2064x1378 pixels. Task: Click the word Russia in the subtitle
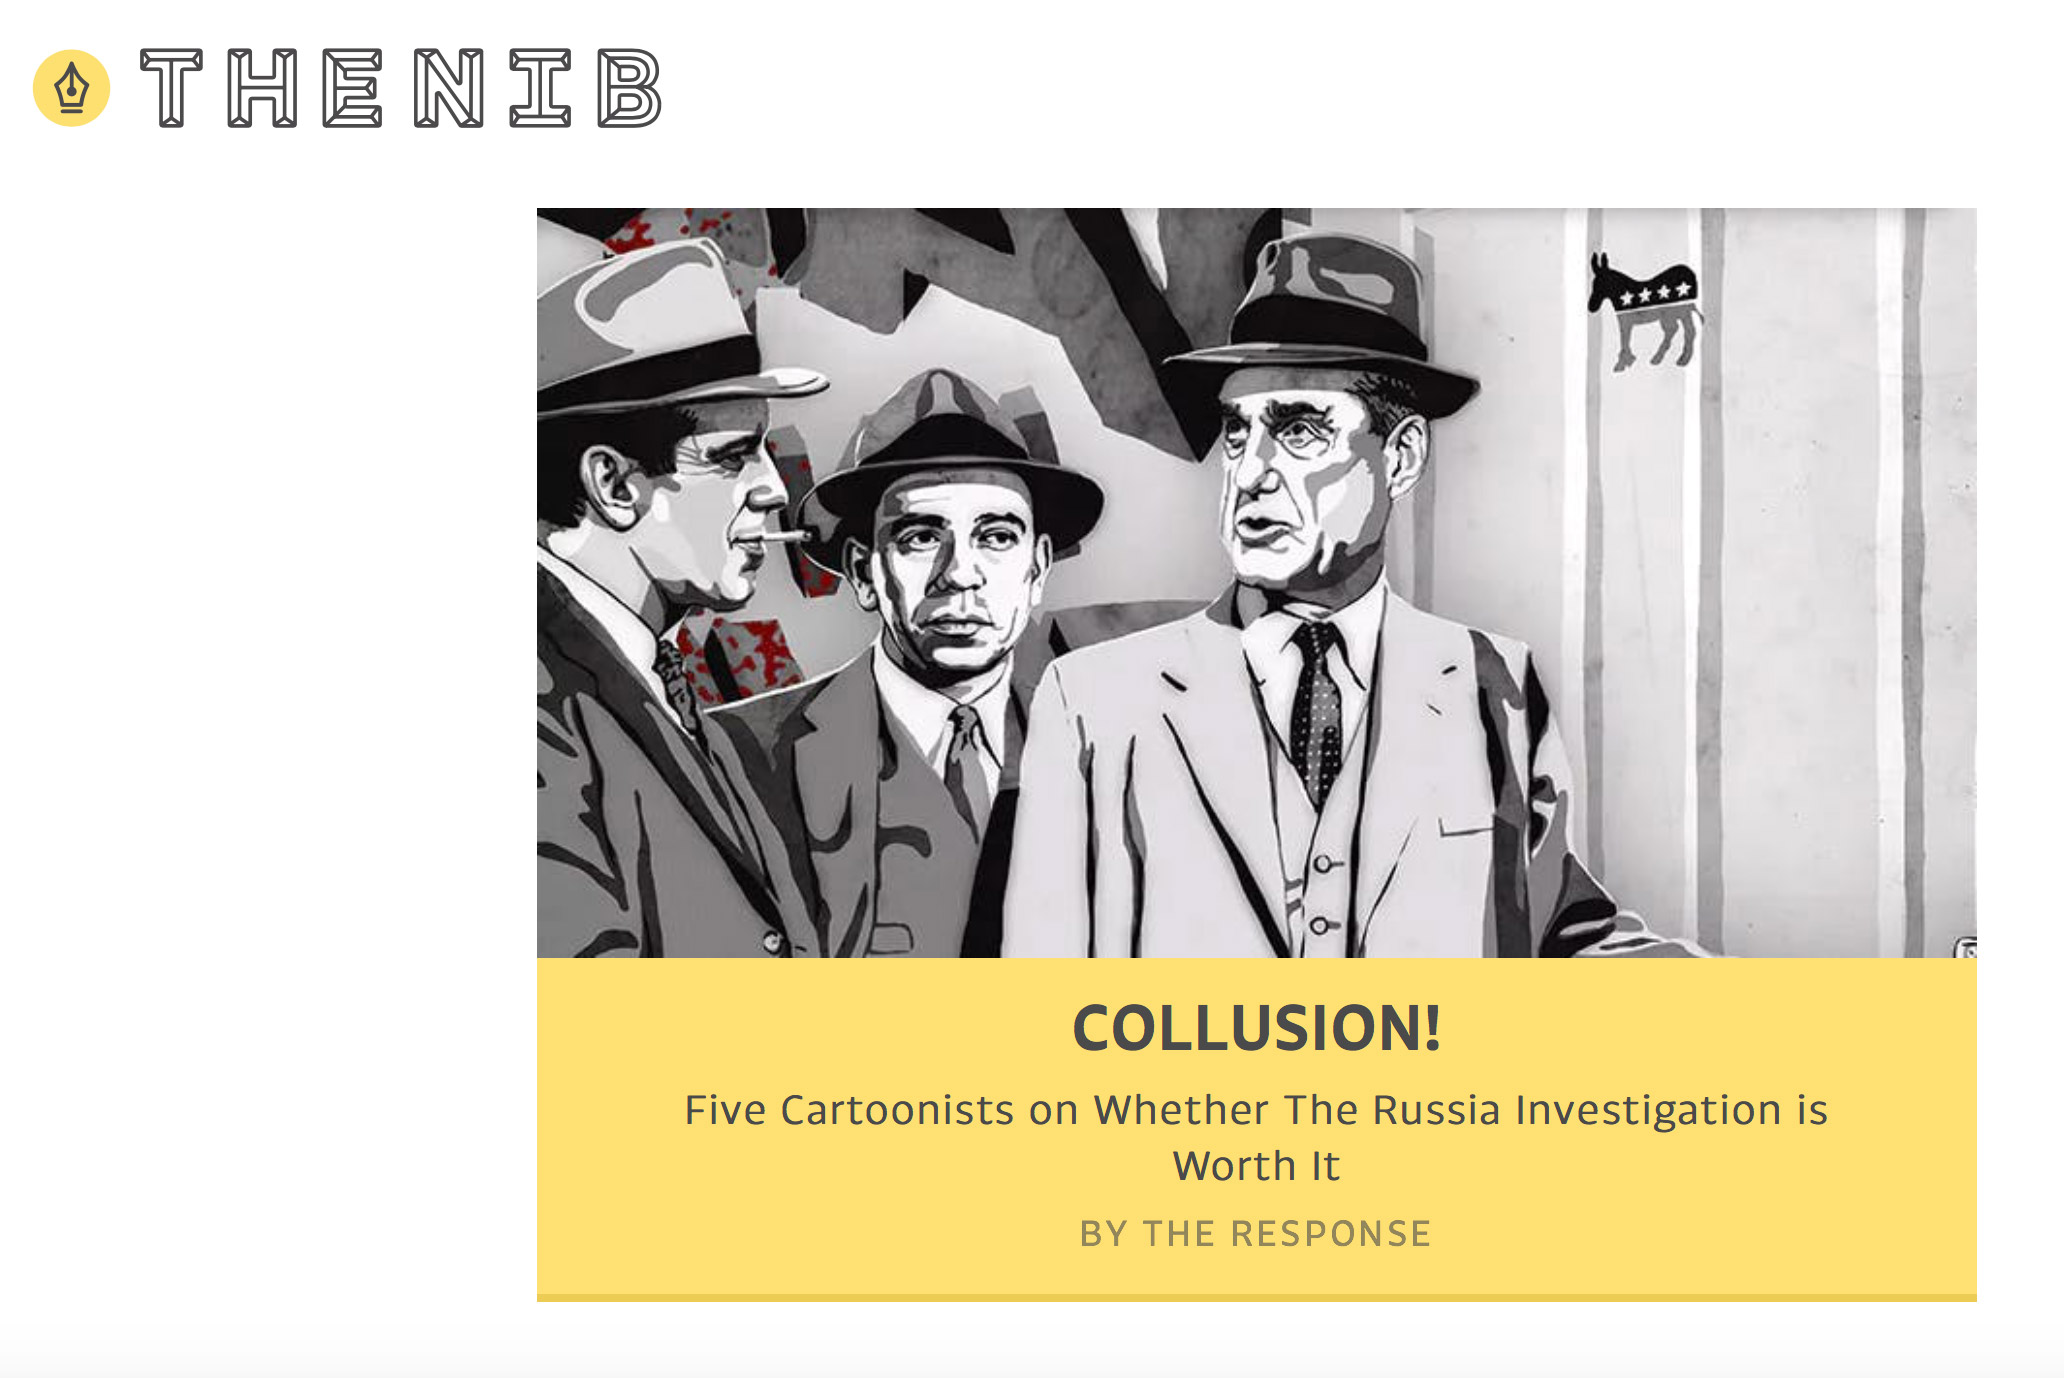coord(1436,1110)
